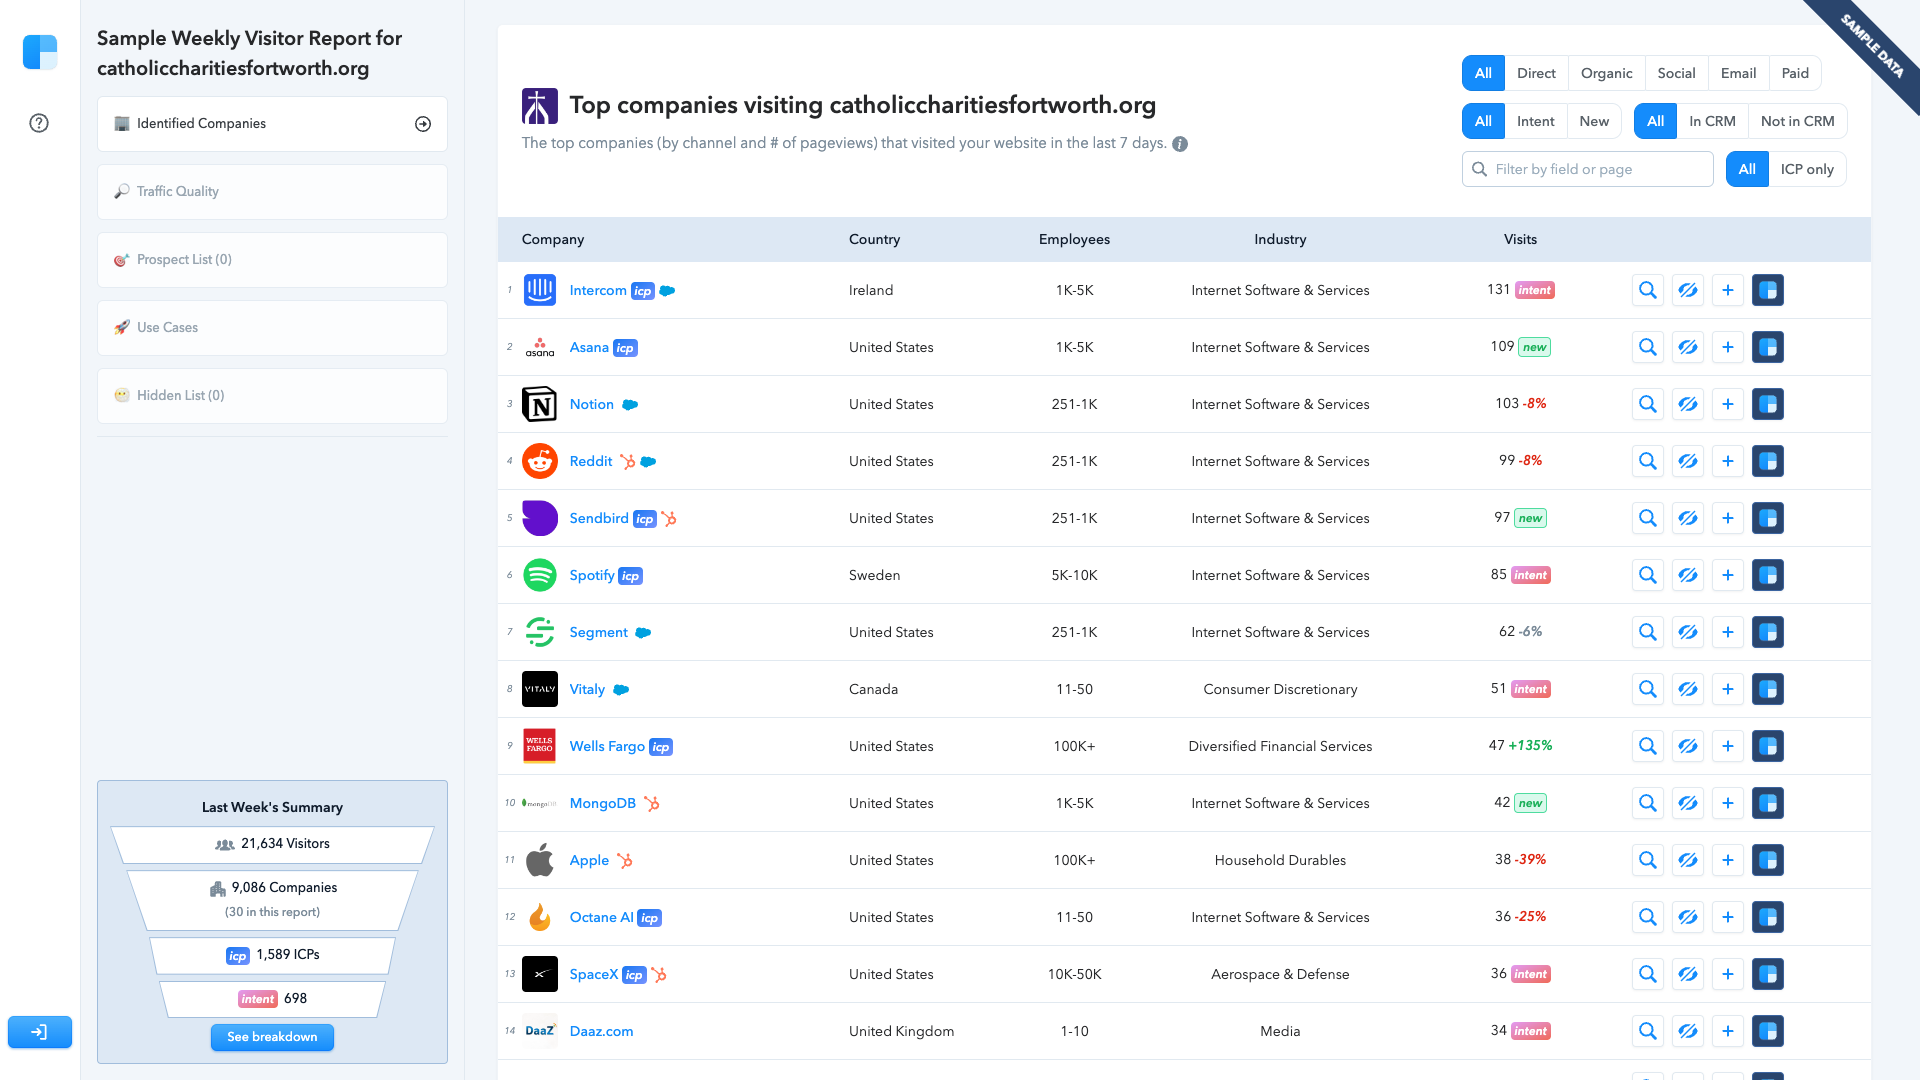The height and width of the screenshot is (1080, 1920).
Task: Click the Intercom company logo
Action: pos(540,290)
